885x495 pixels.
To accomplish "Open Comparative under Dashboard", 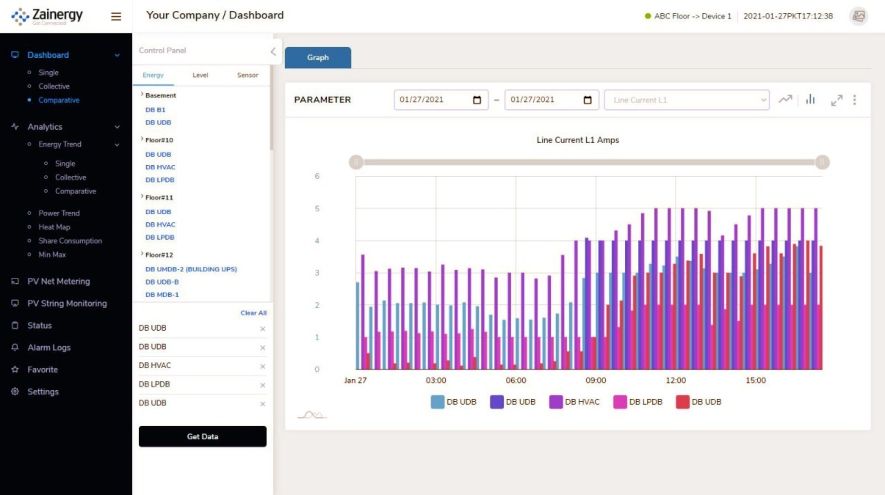I will (59, 100).
